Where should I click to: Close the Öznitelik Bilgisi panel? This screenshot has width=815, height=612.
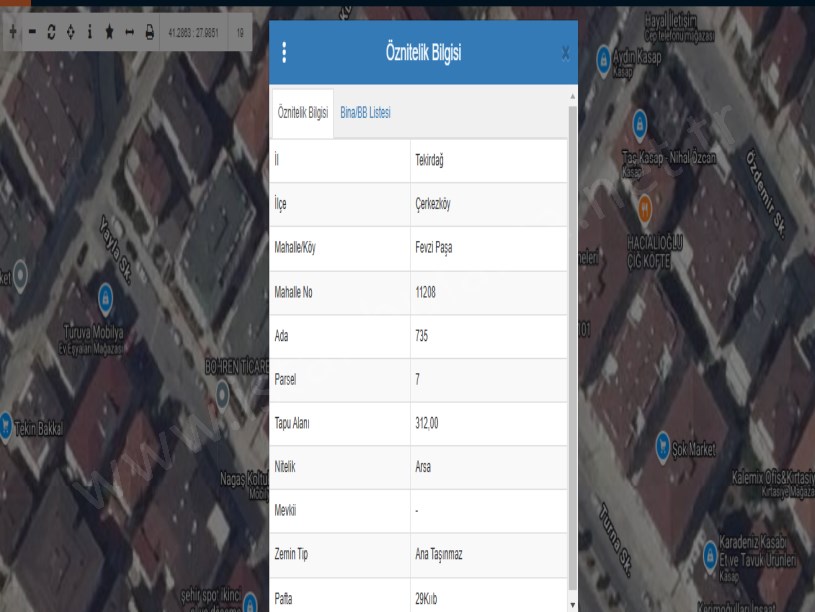click(x=565, y=54)
